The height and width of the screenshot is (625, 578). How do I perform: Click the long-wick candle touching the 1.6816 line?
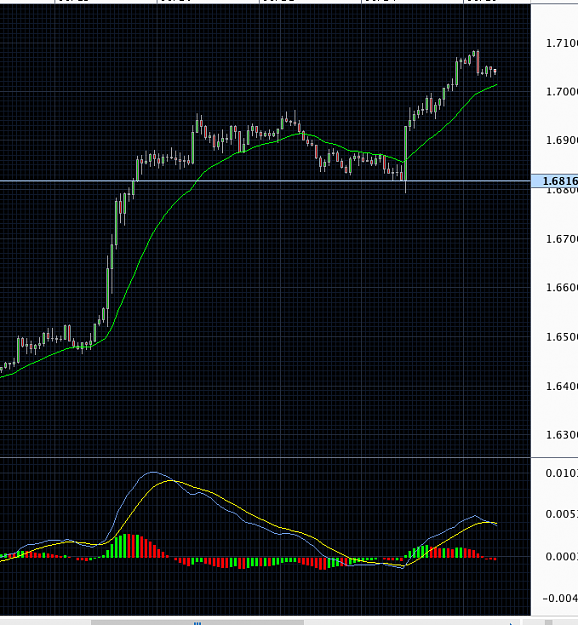click(405, 159)
